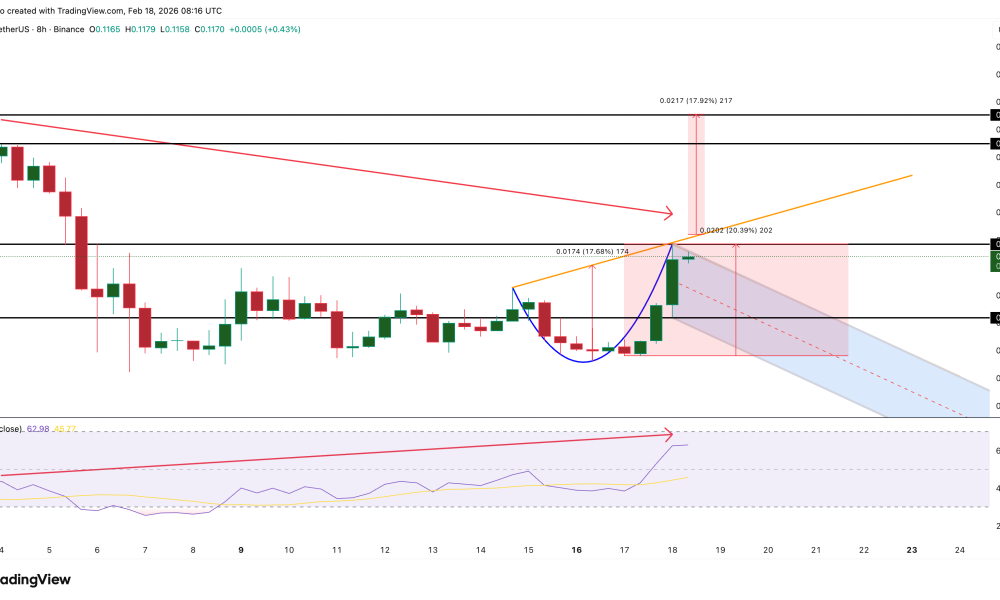
Task: Click date 23 on the time axis
Action: 912,550
